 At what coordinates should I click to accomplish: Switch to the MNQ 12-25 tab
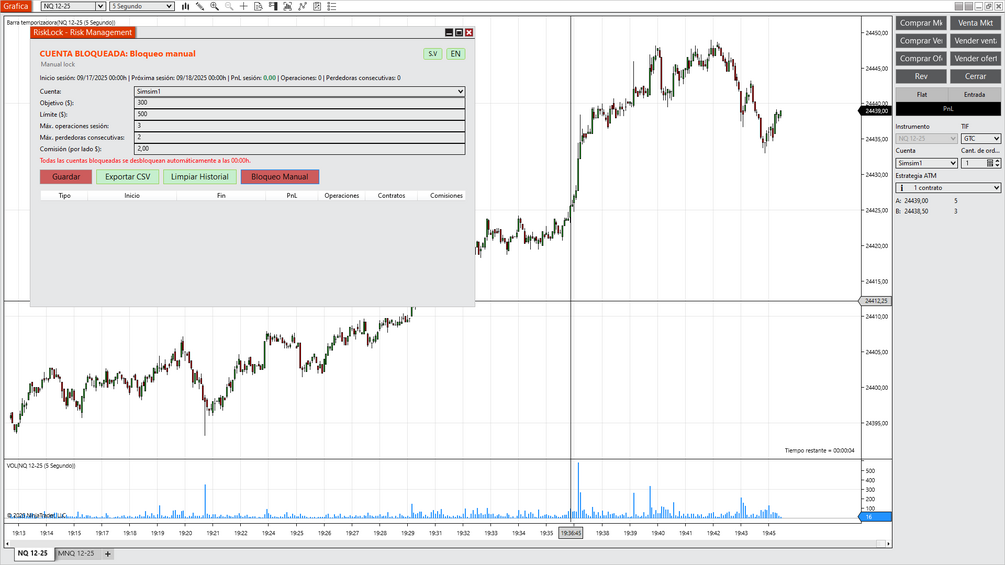(x=76, y=553)
